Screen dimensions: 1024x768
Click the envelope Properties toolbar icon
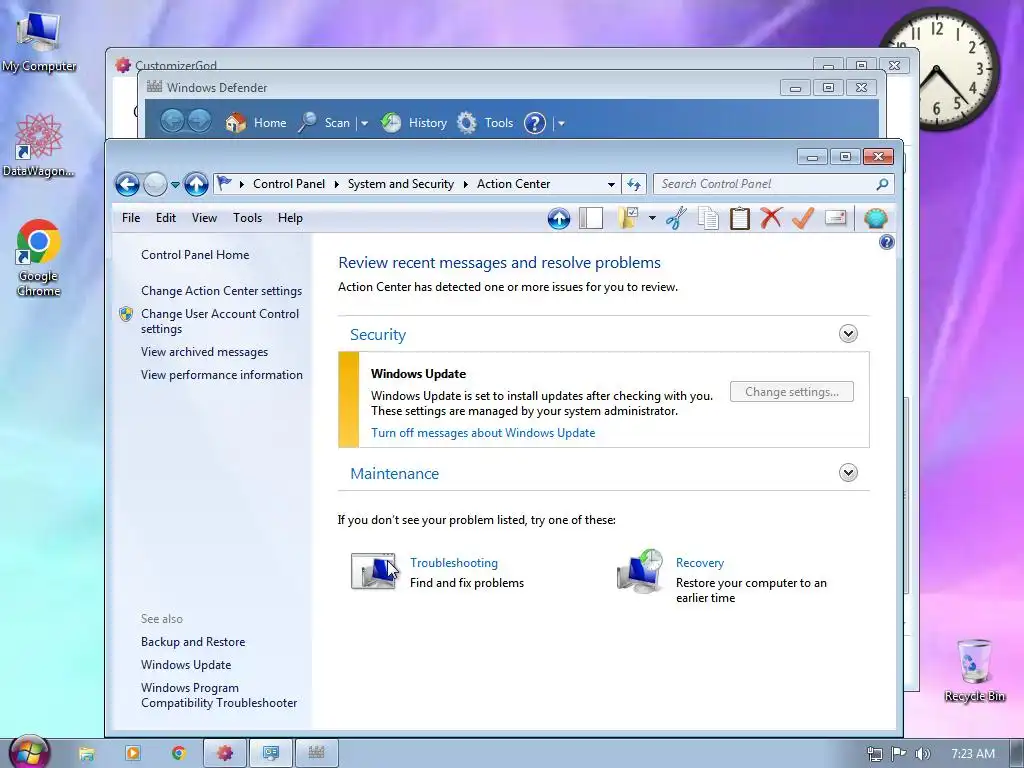(x=835, y=217)
